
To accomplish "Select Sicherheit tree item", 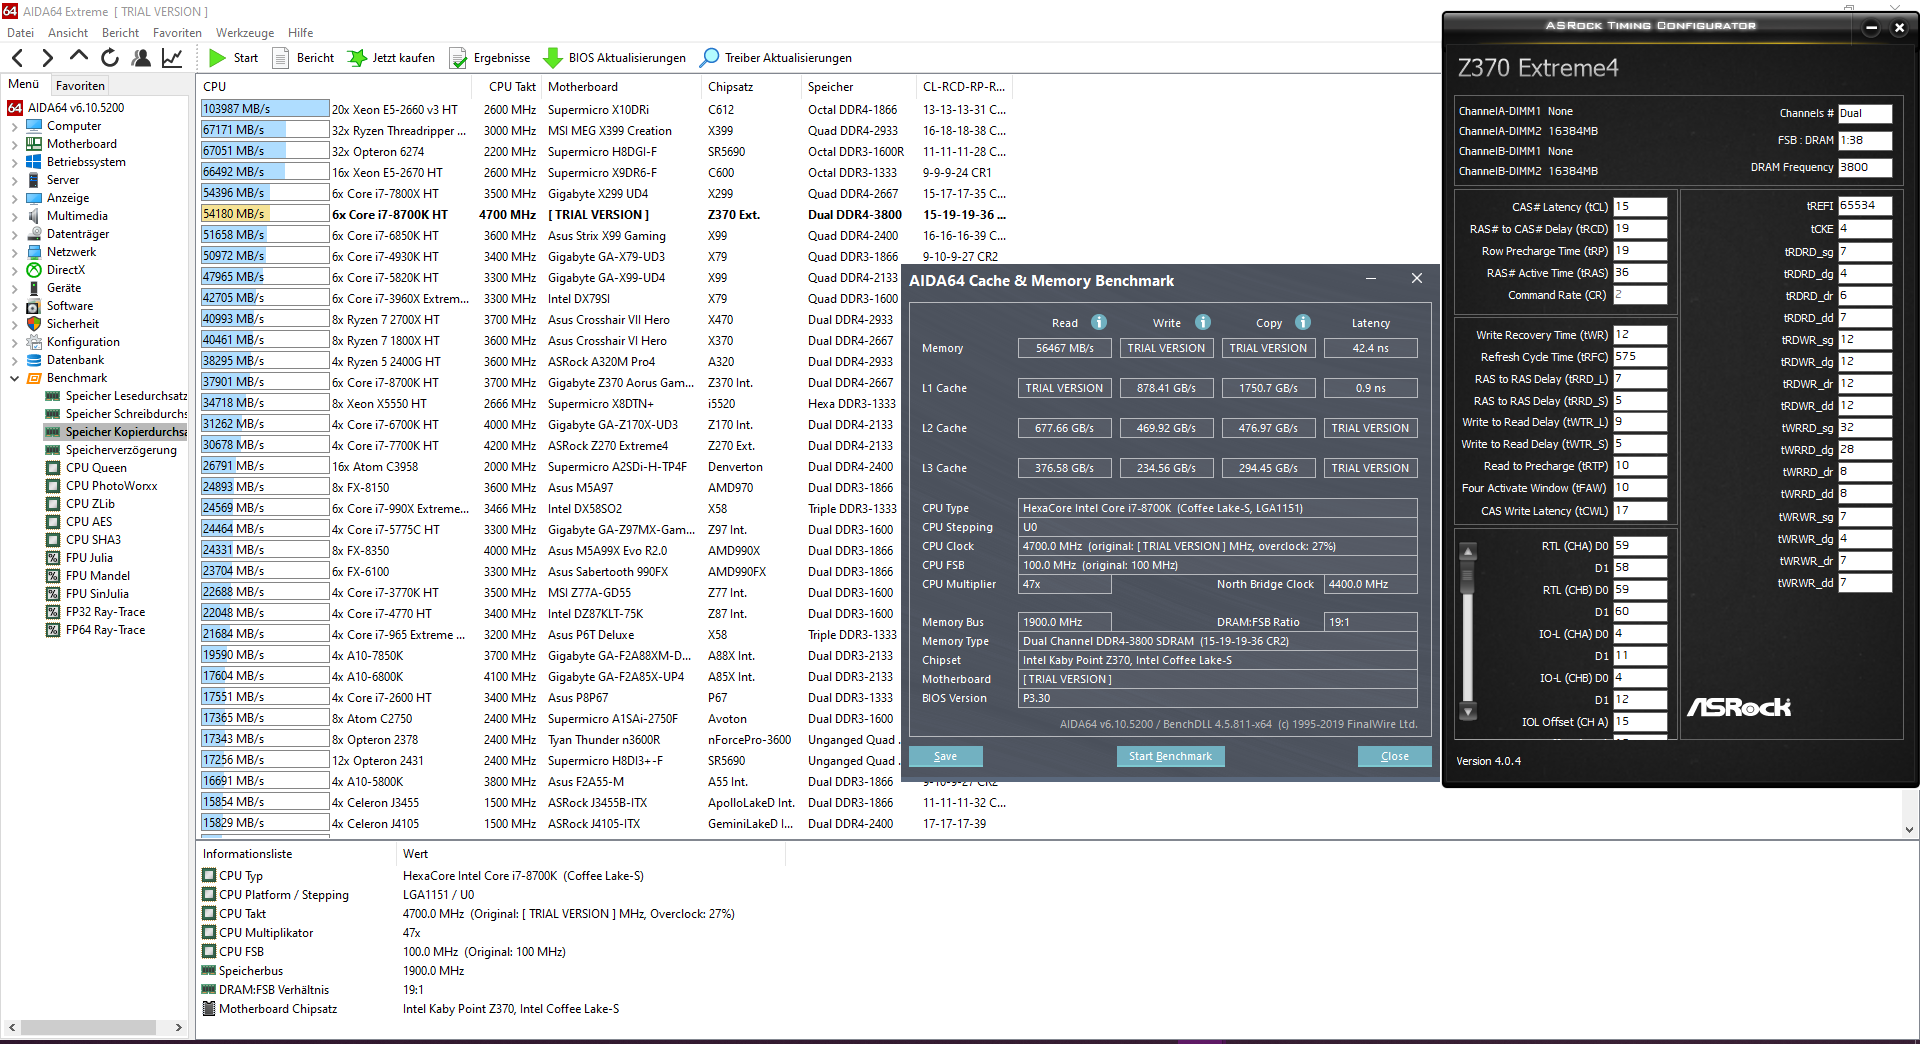I will tap(73, 324).
